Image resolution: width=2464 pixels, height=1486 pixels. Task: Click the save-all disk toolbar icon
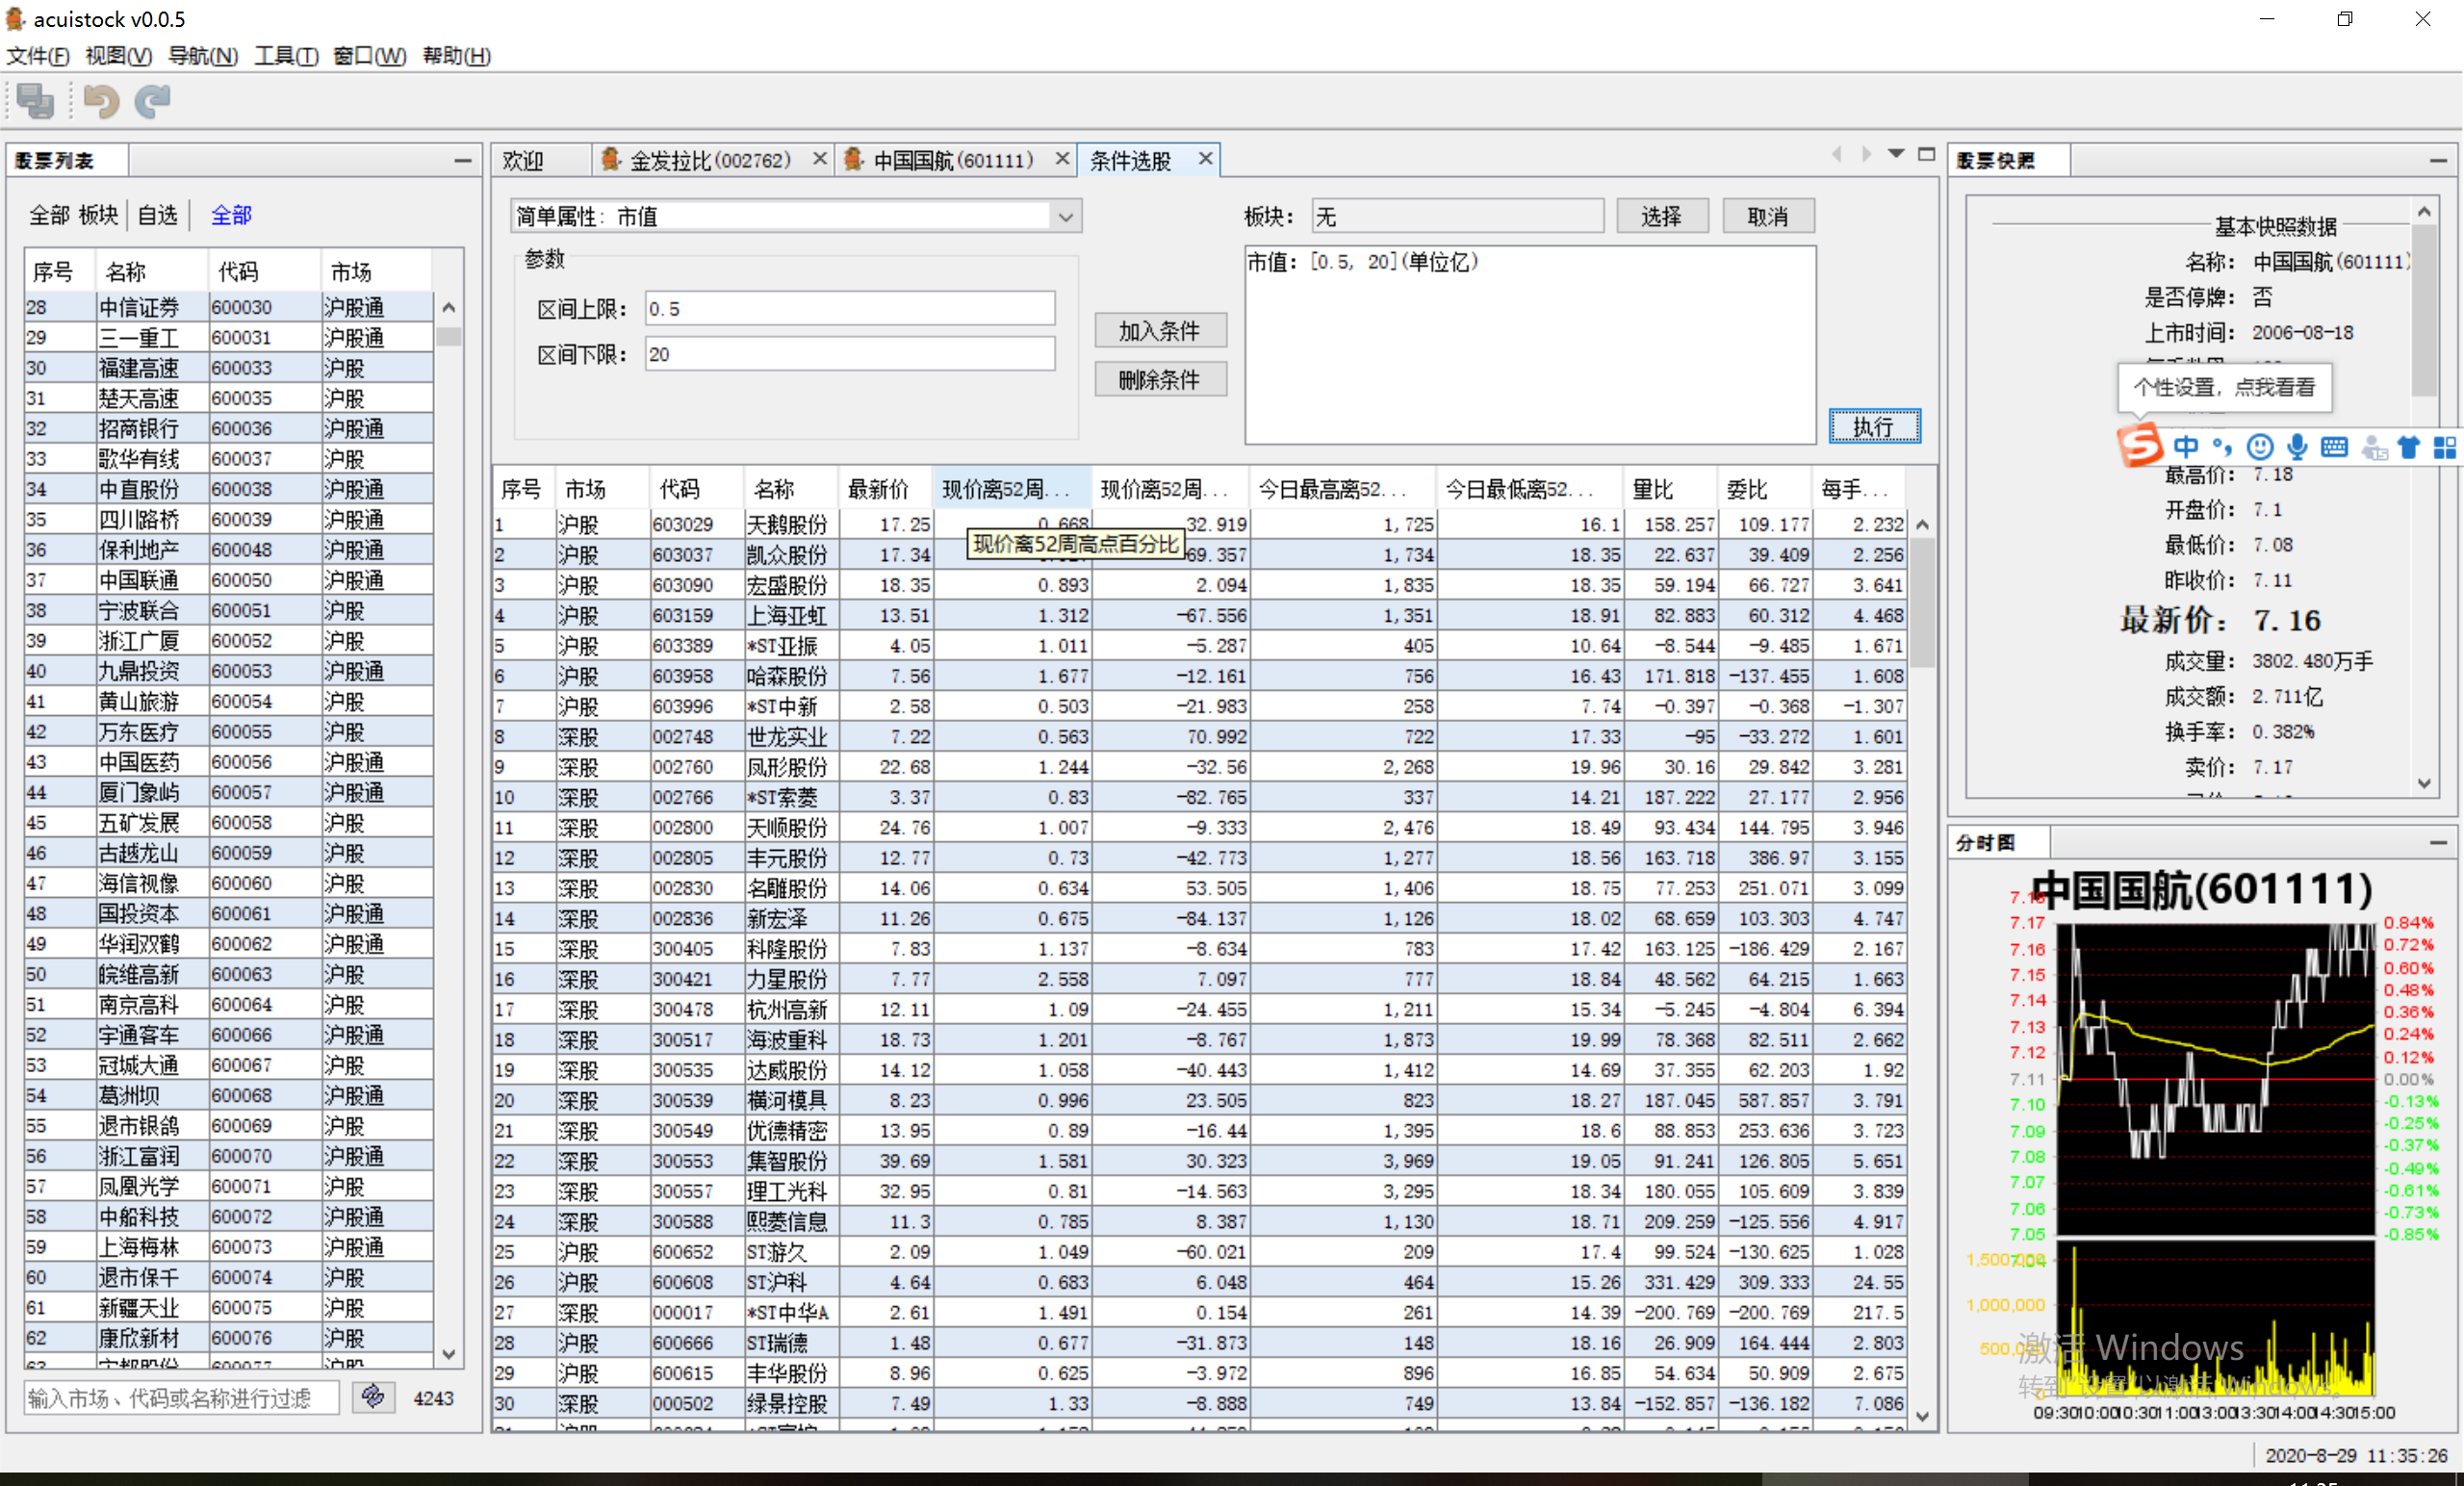tap(36, 101)
